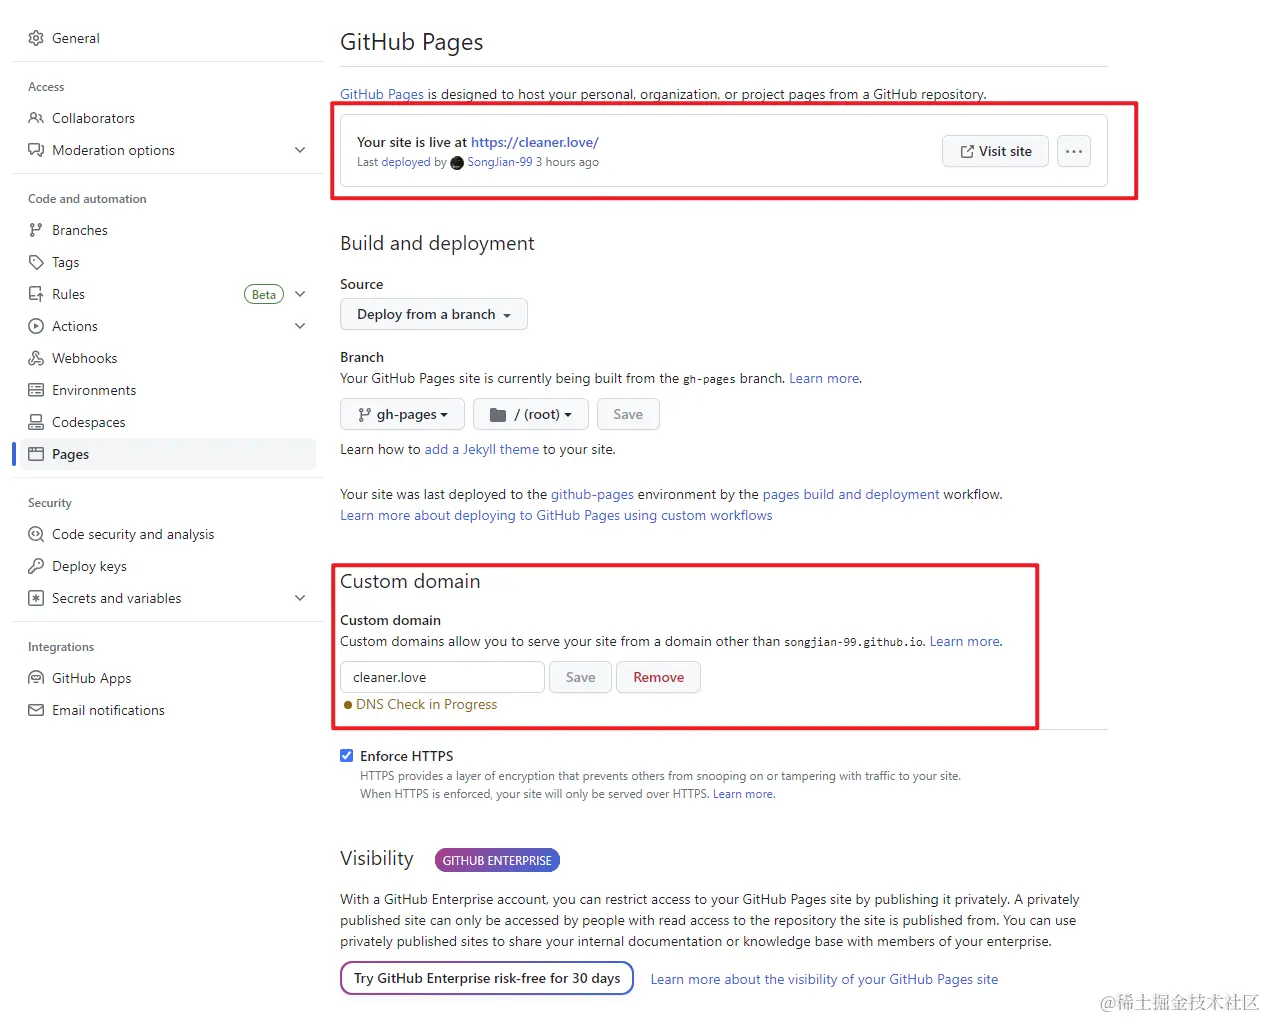This screenshot has width=1266, height=1019.
Task: Click the Code security shield icon
Action: point(36,534)
